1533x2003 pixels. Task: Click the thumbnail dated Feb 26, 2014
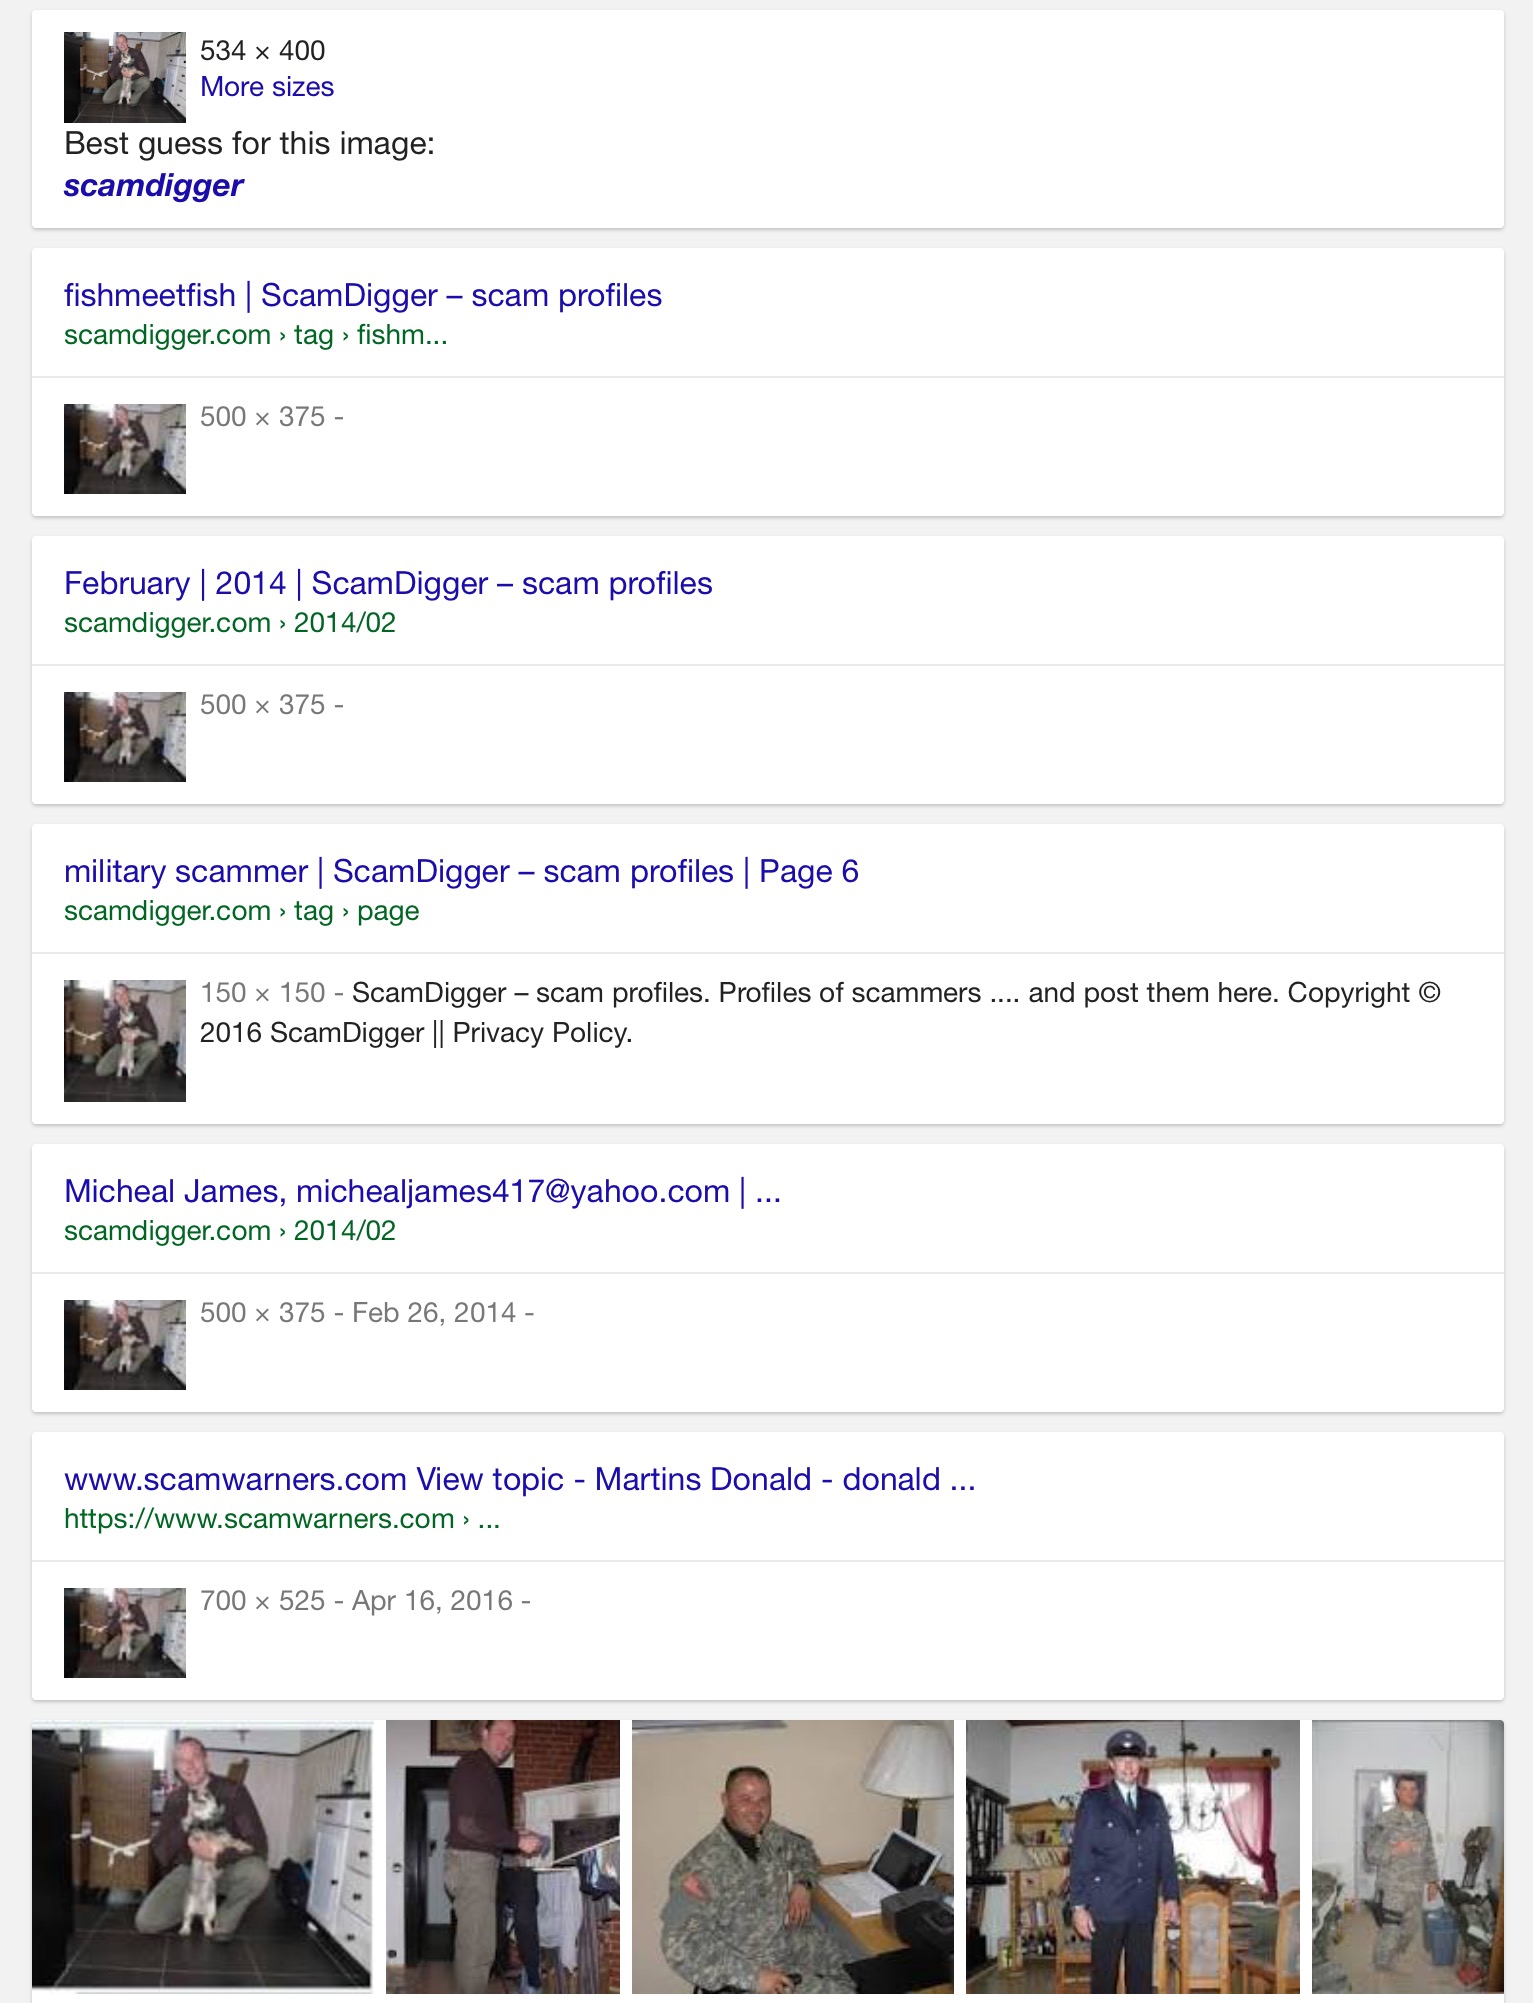[x=125, y=1345]
